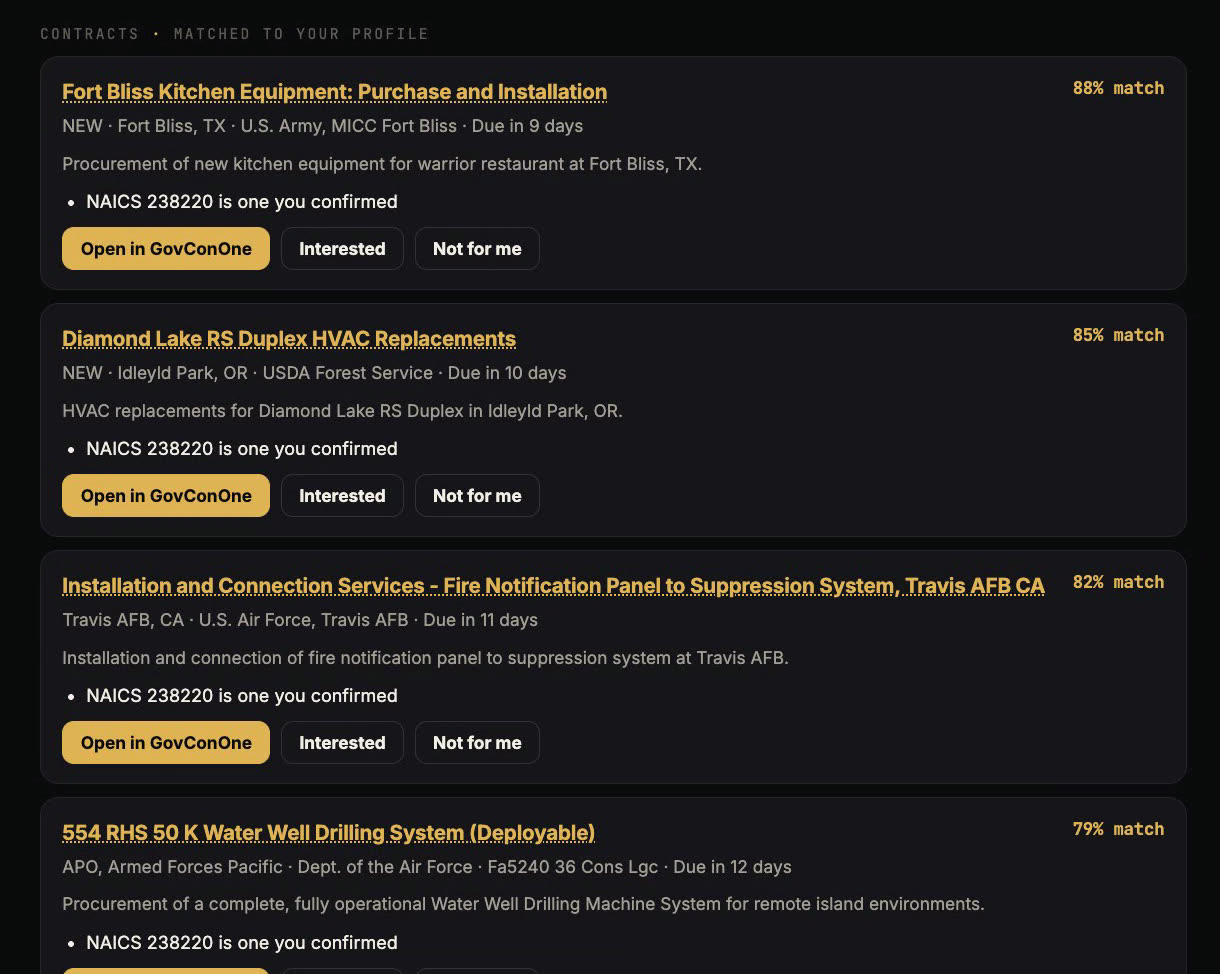Select the USDA Forest Service due in 10 days line
Viewport: 1220px width, 974px height.
(x=314, y=373)
